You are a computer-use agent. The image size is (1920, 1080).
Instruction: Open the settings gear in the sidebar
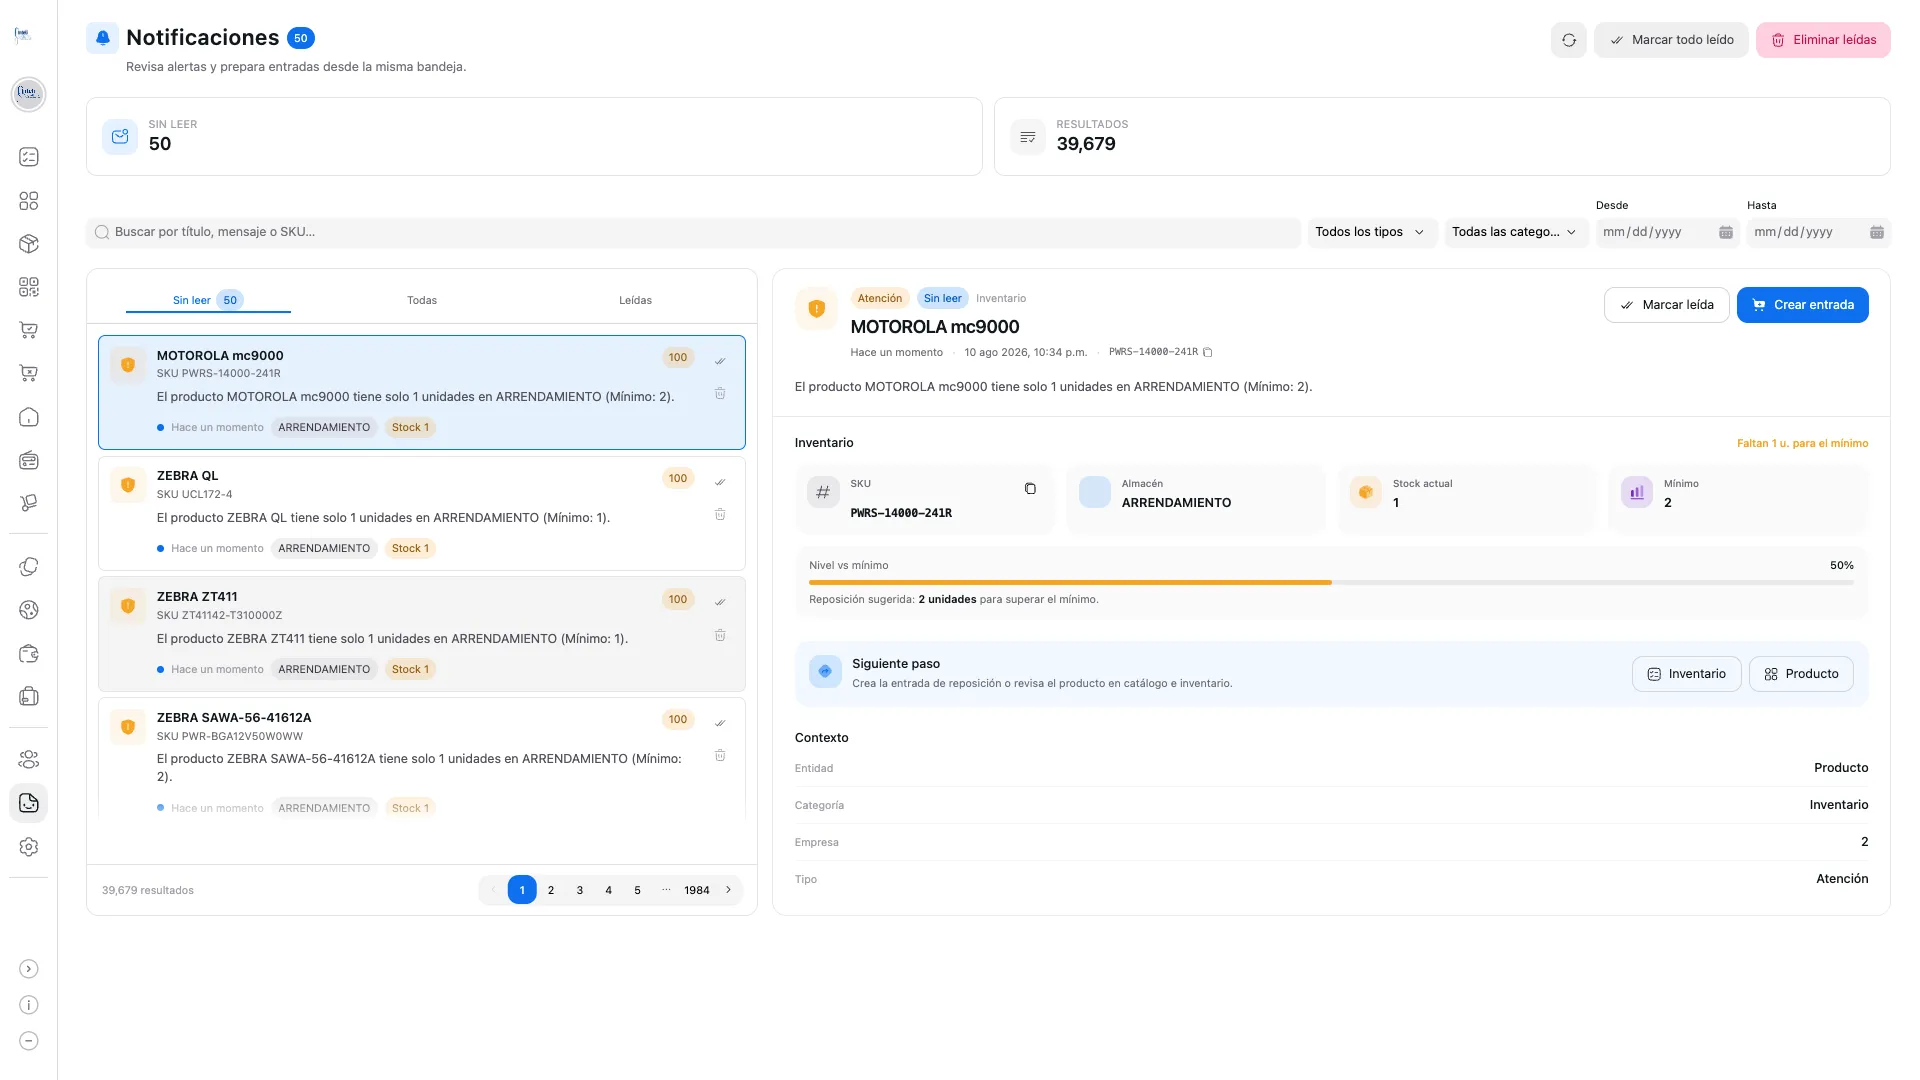click(x=29, y=847)
